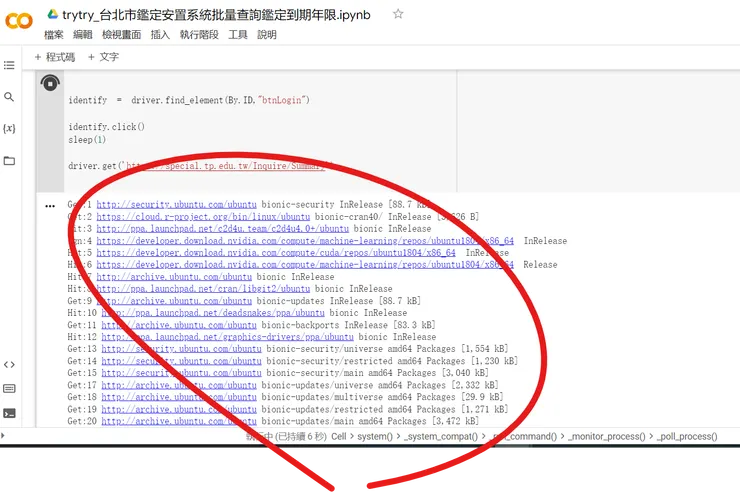This screenshot has width=740, height=492.
Task: Open the table of contents sidebar icon
Action: (x=9, y=65)
